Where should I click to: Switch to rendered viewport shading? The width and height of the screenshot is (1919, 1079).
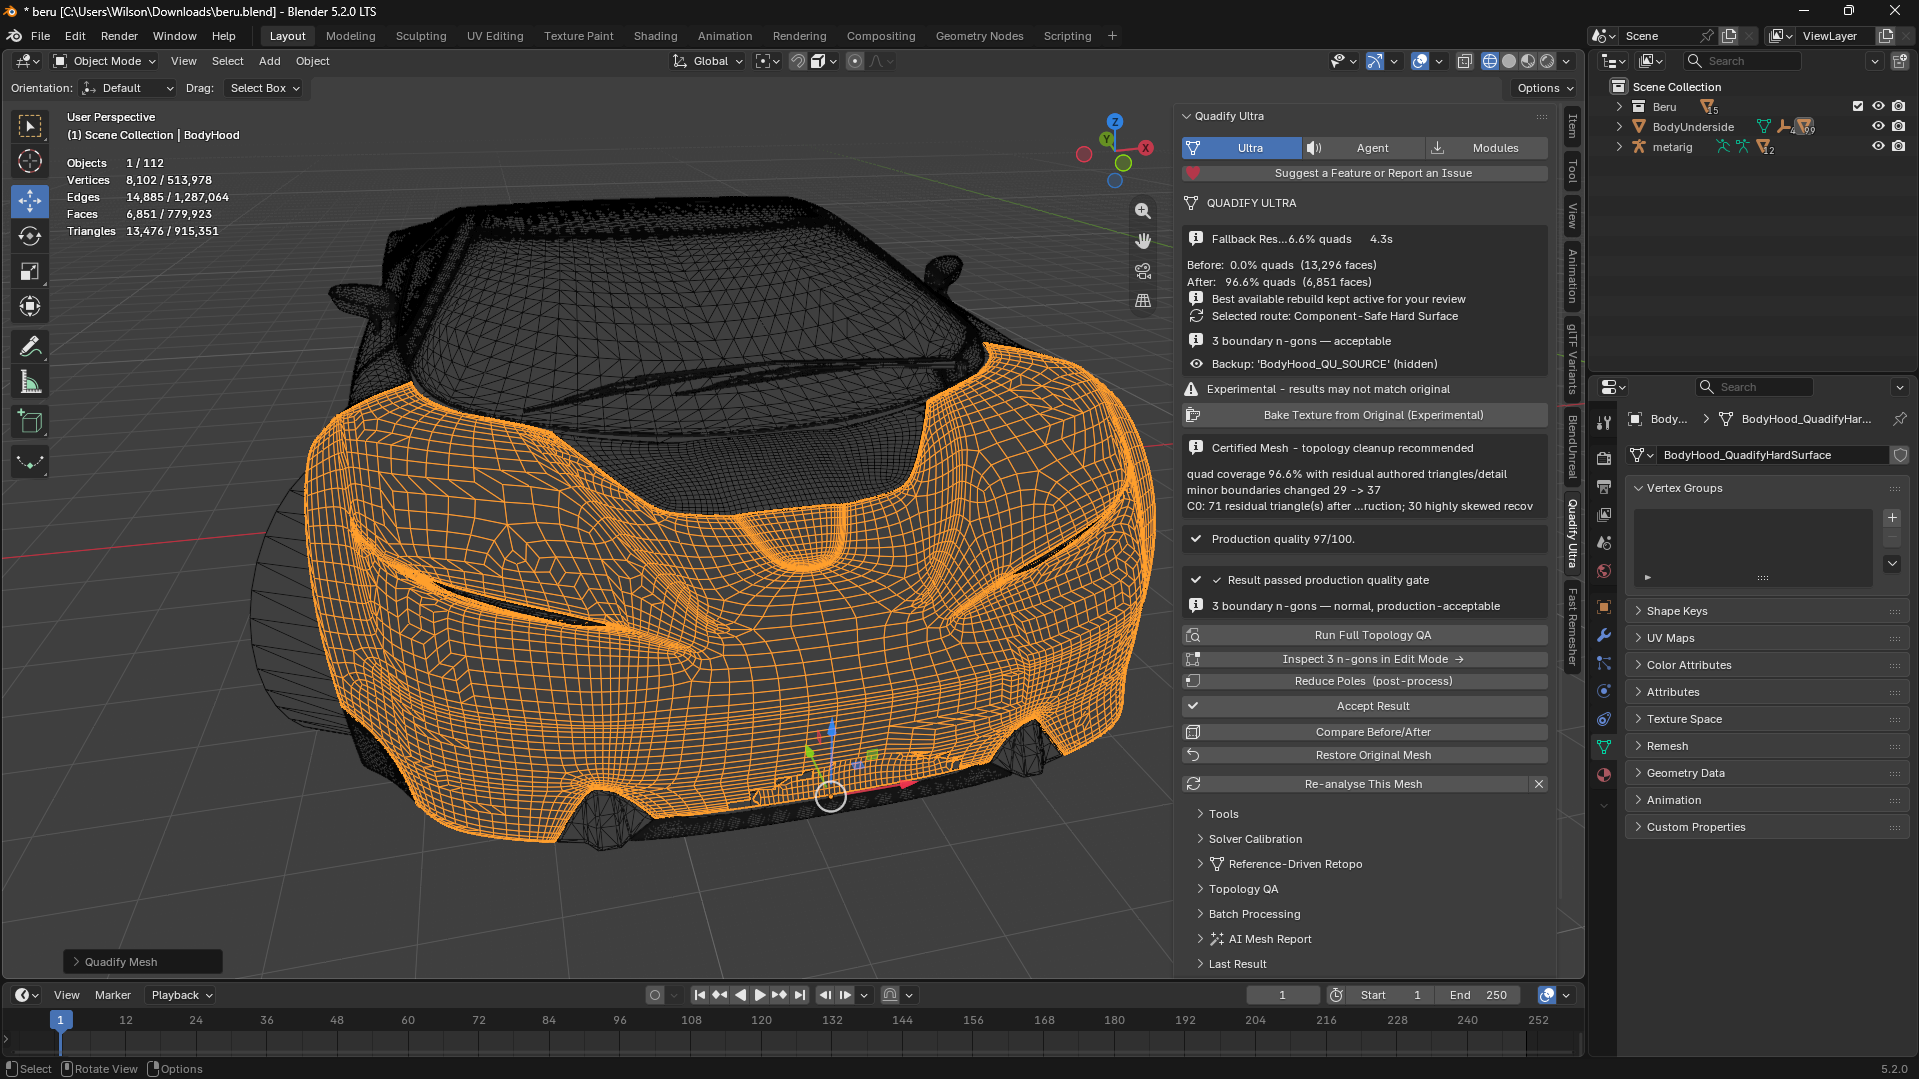[1547, 61]
